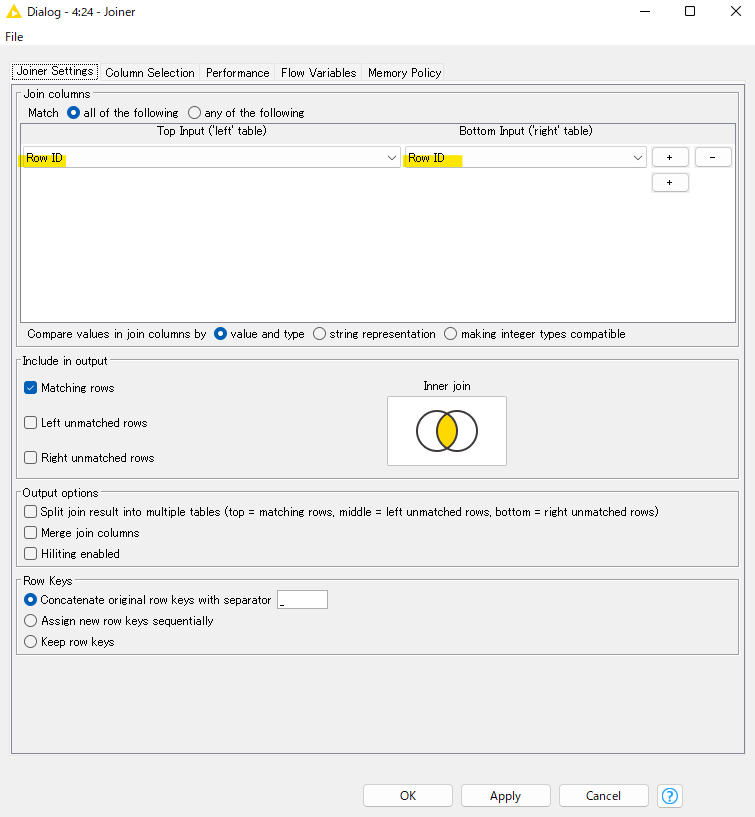
Task: Check Hiliting enabled
Action: pos(31,553)
